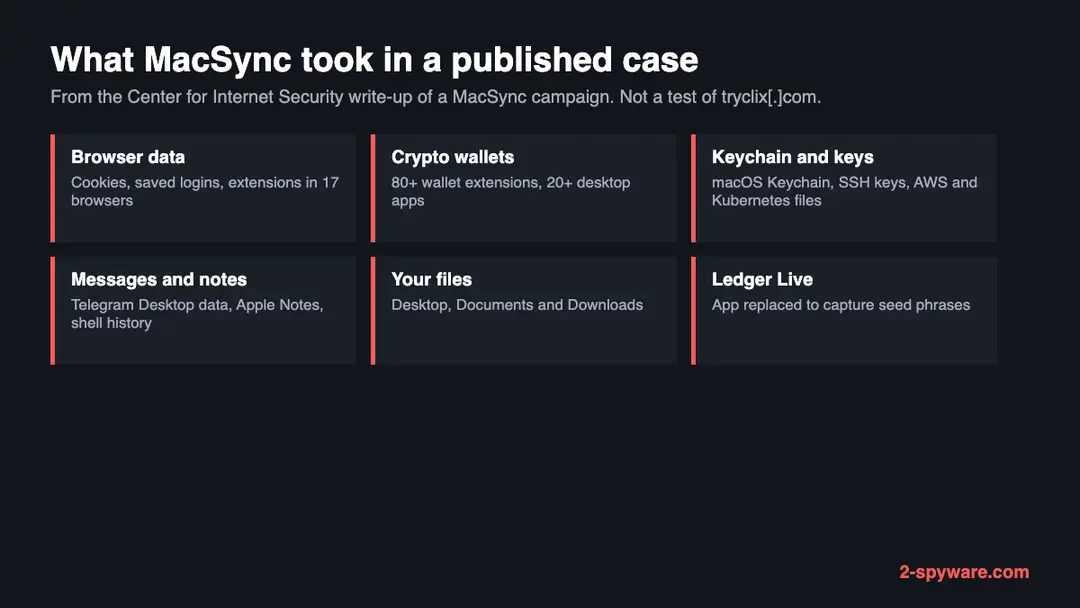Click 'Cookies, saved logins, extensions in 17 browsers'

pos(205,191)
